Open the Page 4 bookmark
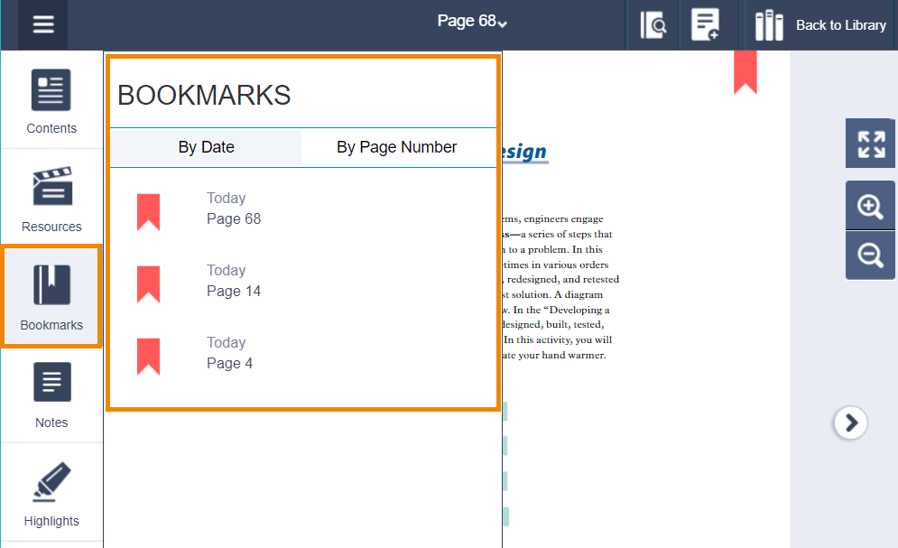 tap(229, 353)
